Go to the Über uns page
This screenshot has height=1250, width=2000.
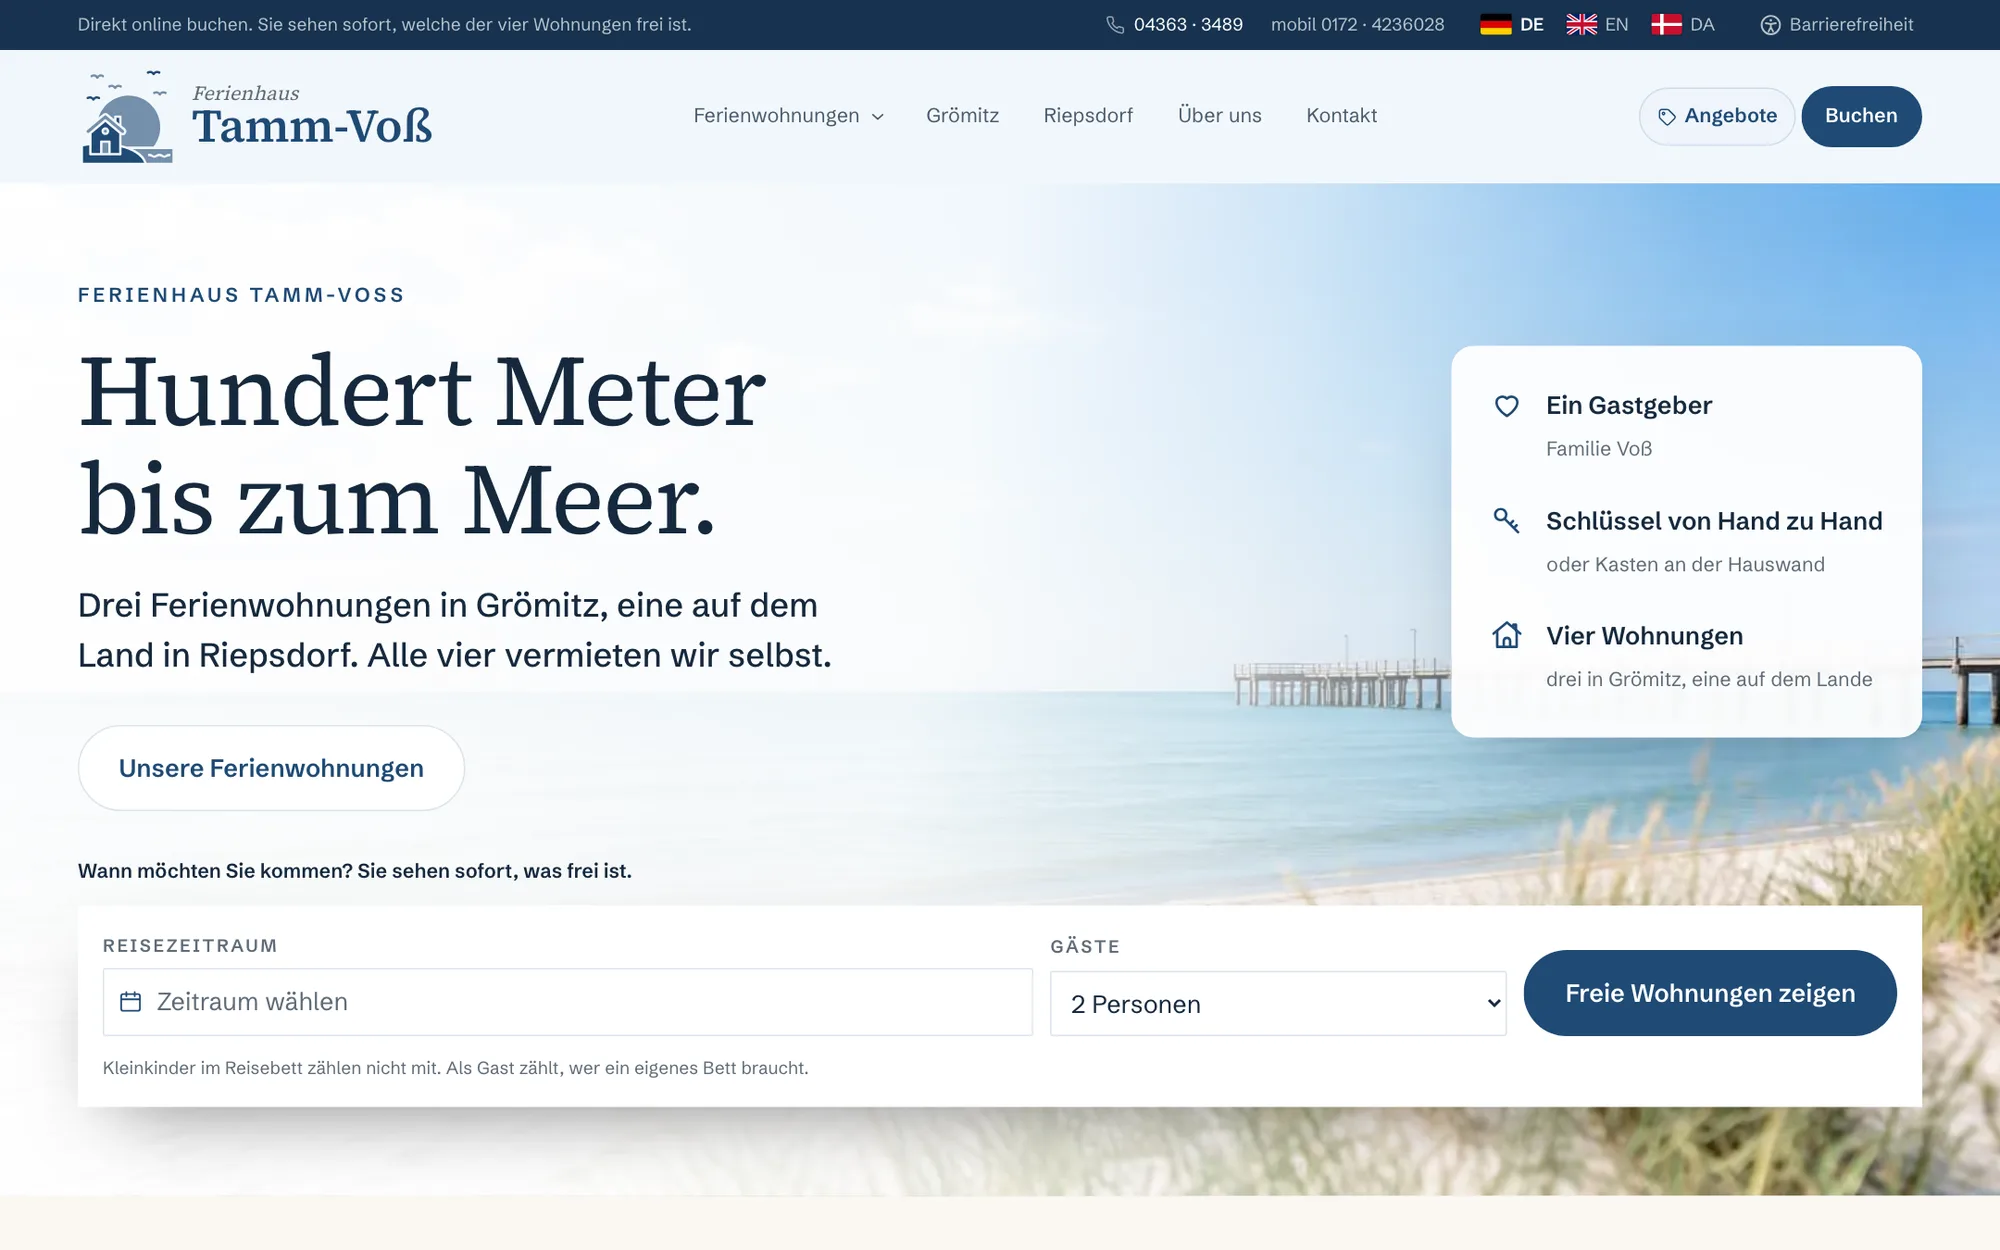tap(1219, 115)
